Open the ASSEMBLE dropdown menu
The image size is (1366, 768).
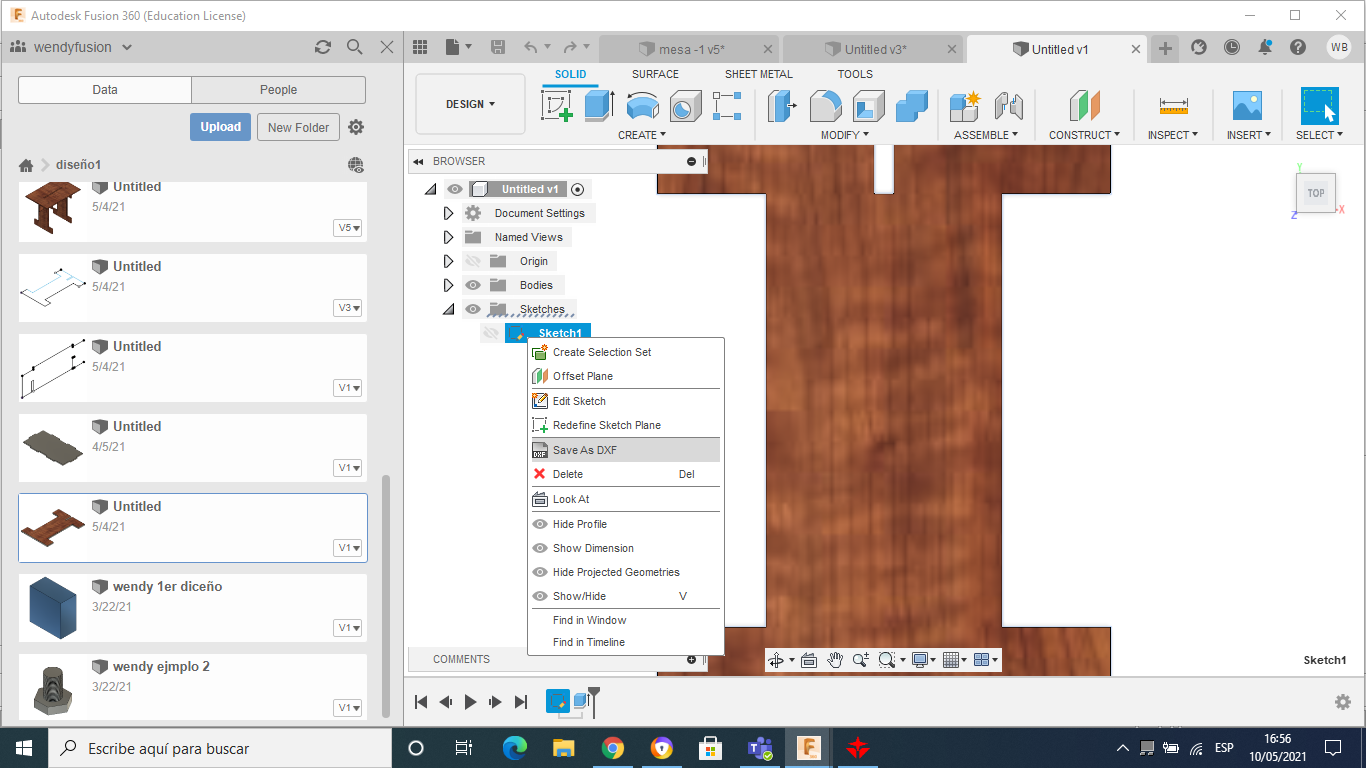click(985, 135)
